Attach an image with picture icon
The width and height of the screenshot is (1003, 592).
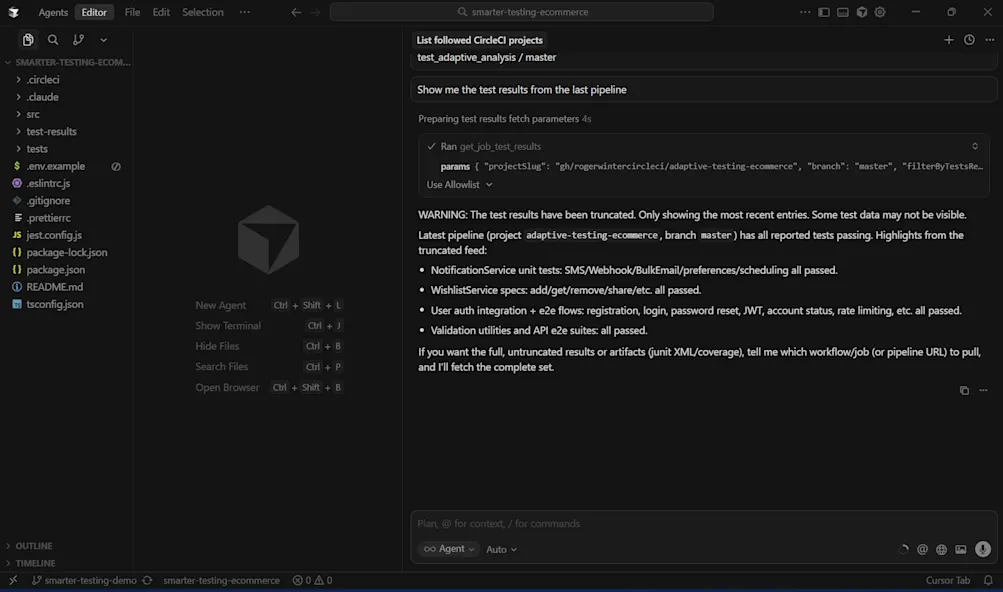point(961,549)
